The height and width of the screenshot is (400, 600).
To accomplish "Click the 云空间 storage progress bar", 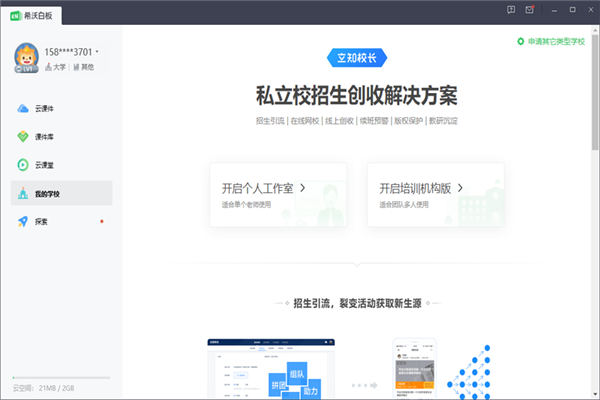I will [x=62, y=378].
